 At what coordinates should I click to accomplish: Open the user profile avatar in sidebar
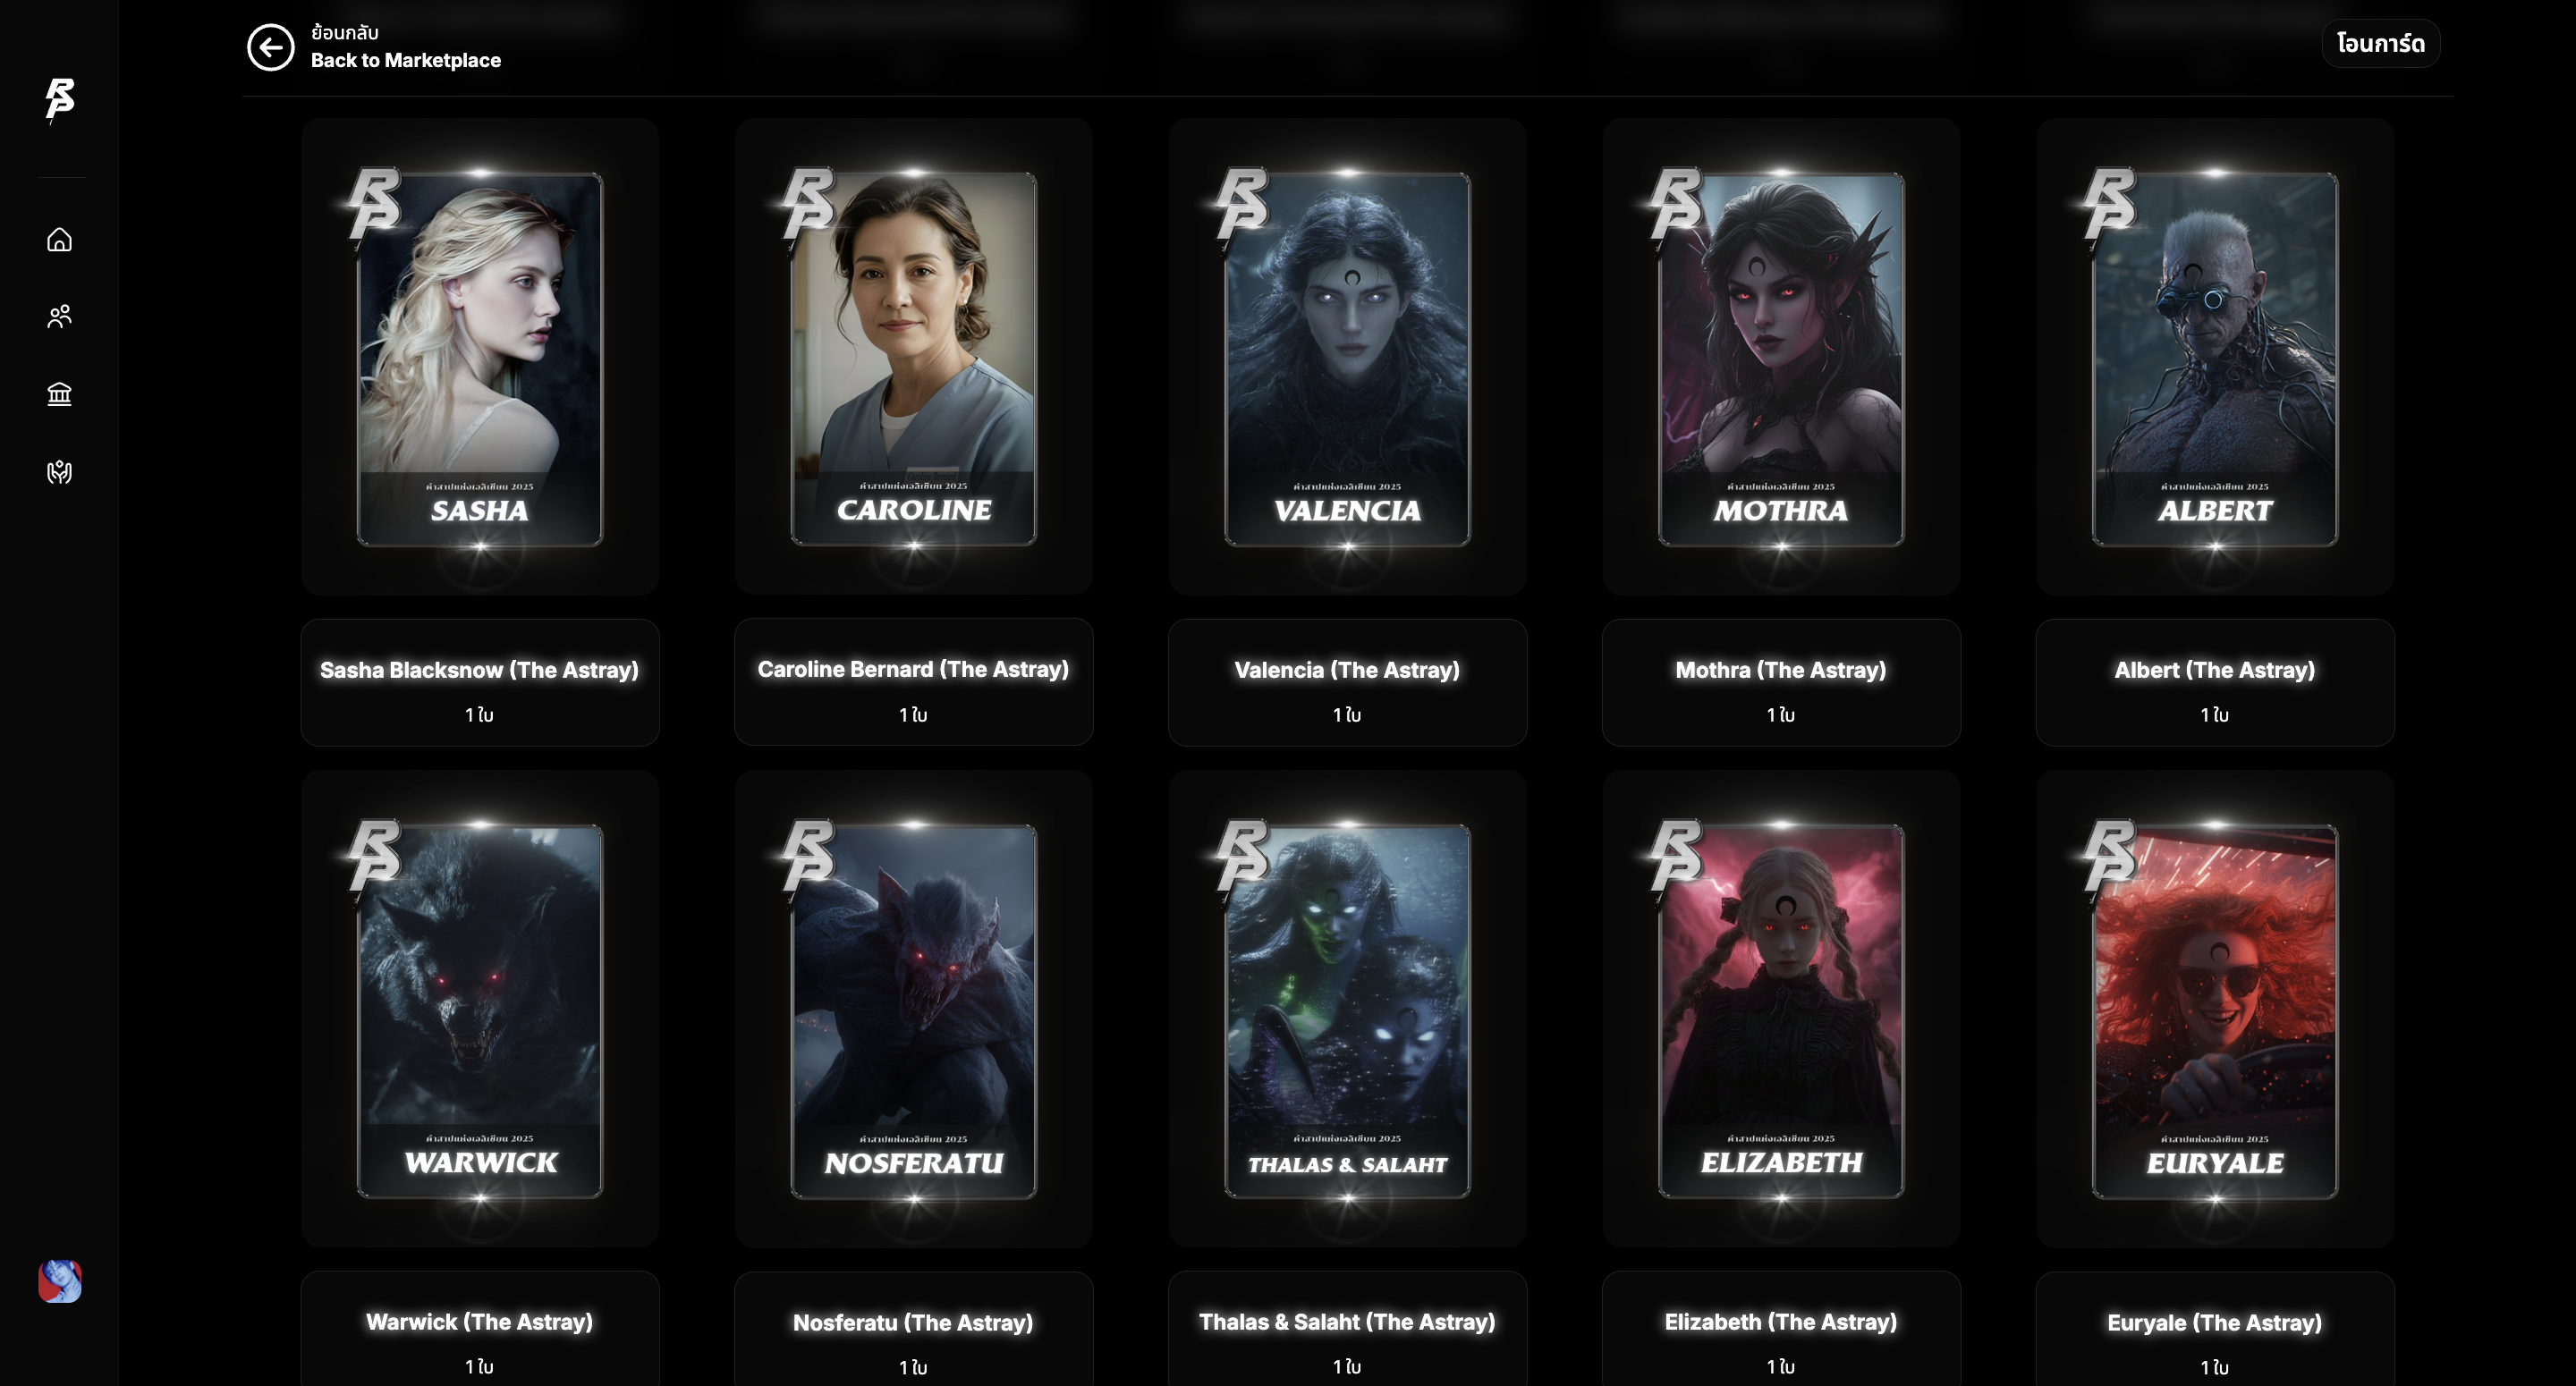click(60, 1281)
